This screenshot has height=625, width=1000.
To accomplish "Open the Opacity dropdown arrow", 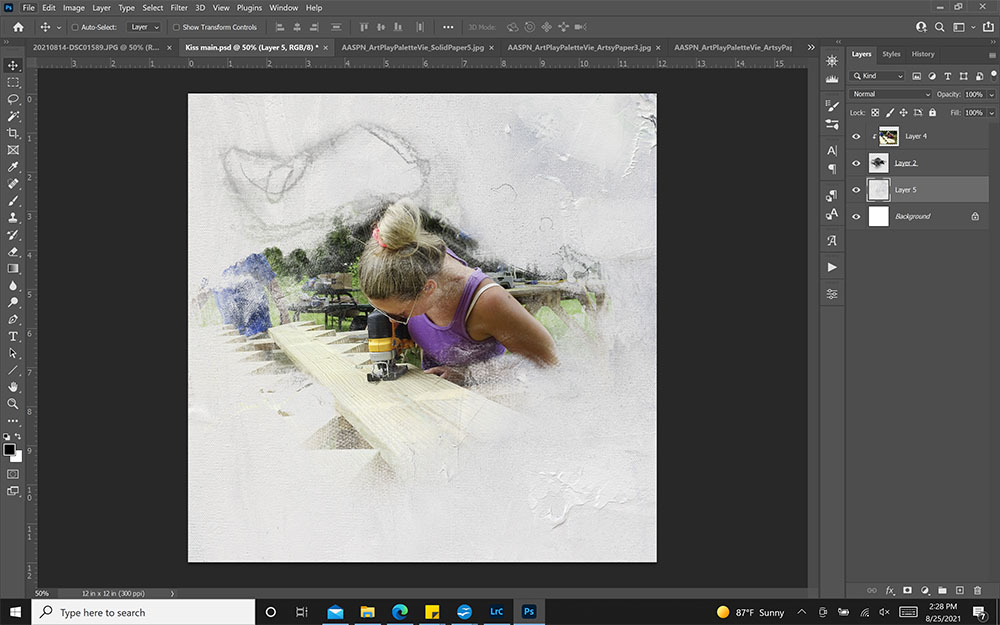I will click(991, 94).
